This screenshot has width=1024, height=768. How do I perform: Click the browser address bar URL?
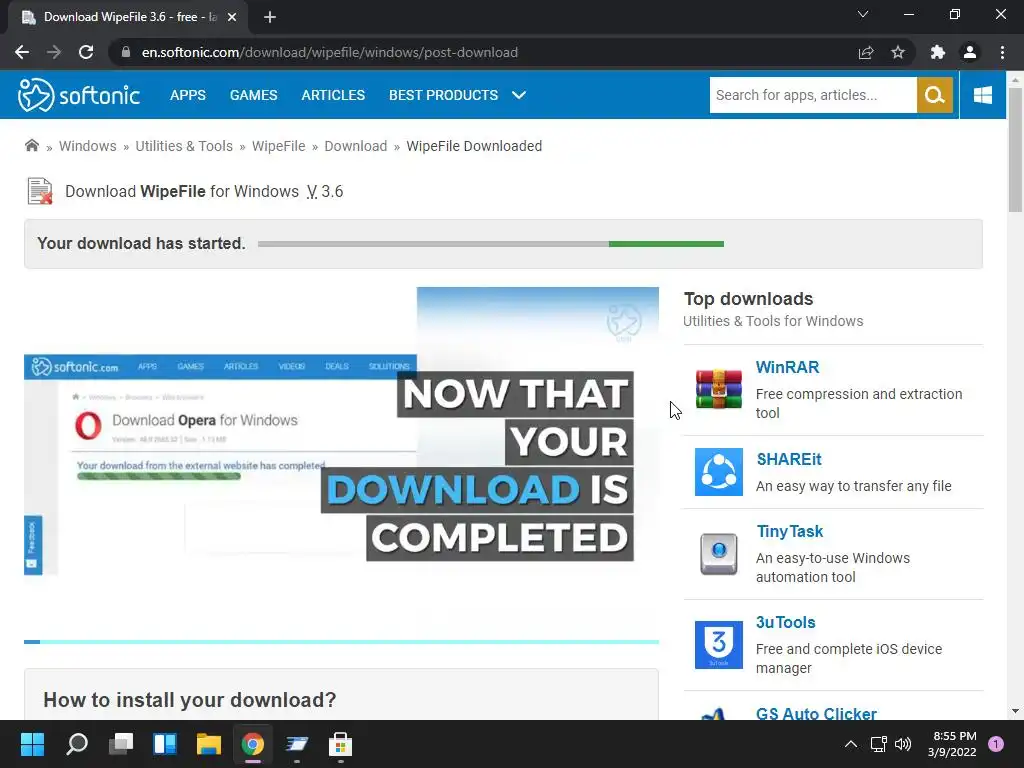[x=330, y=52]
